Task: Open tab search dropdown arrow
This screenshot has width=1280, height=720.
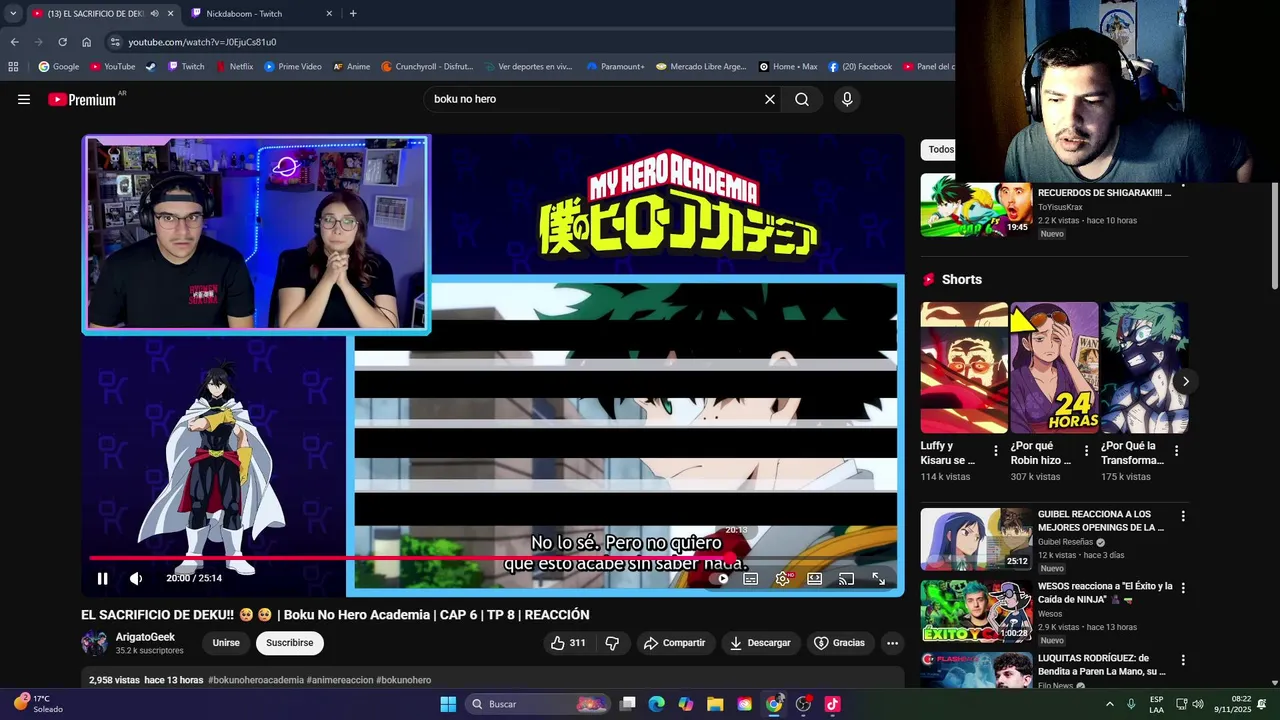Action: 13,14
